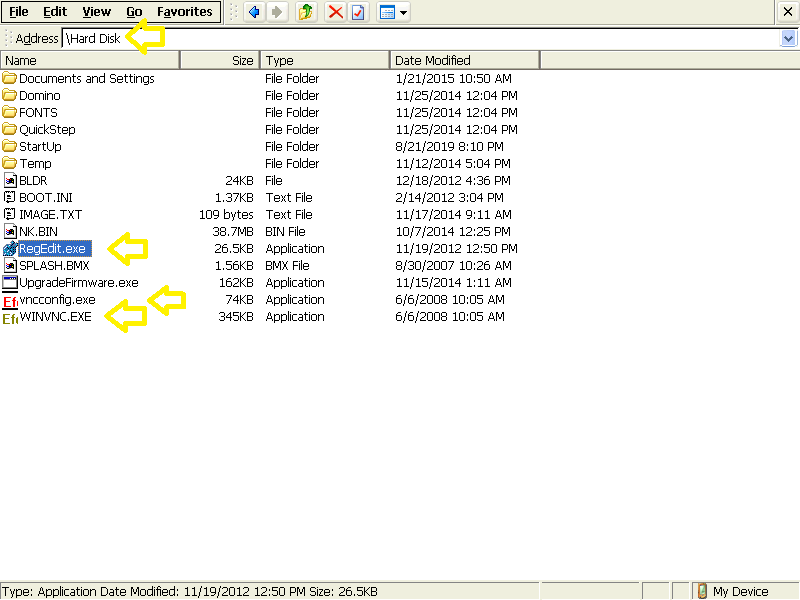Select the Documents and Settings folder icon
Screen dimensions: 800x600
click(9, 78)
